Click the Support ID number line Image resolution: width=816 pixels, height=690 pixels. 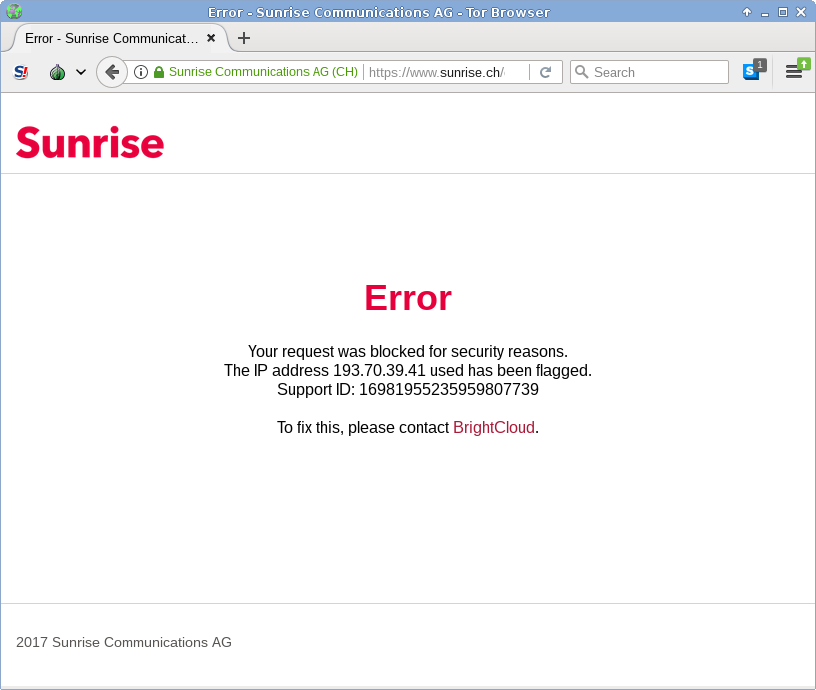point(408,389)
